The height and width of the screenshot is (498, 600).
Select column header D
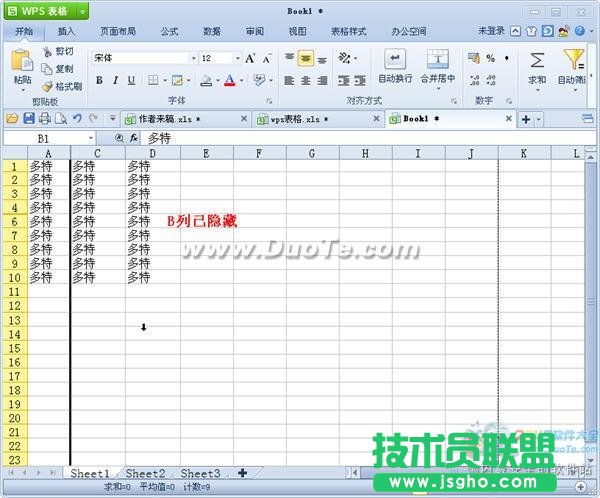click(x=153, y=153)
